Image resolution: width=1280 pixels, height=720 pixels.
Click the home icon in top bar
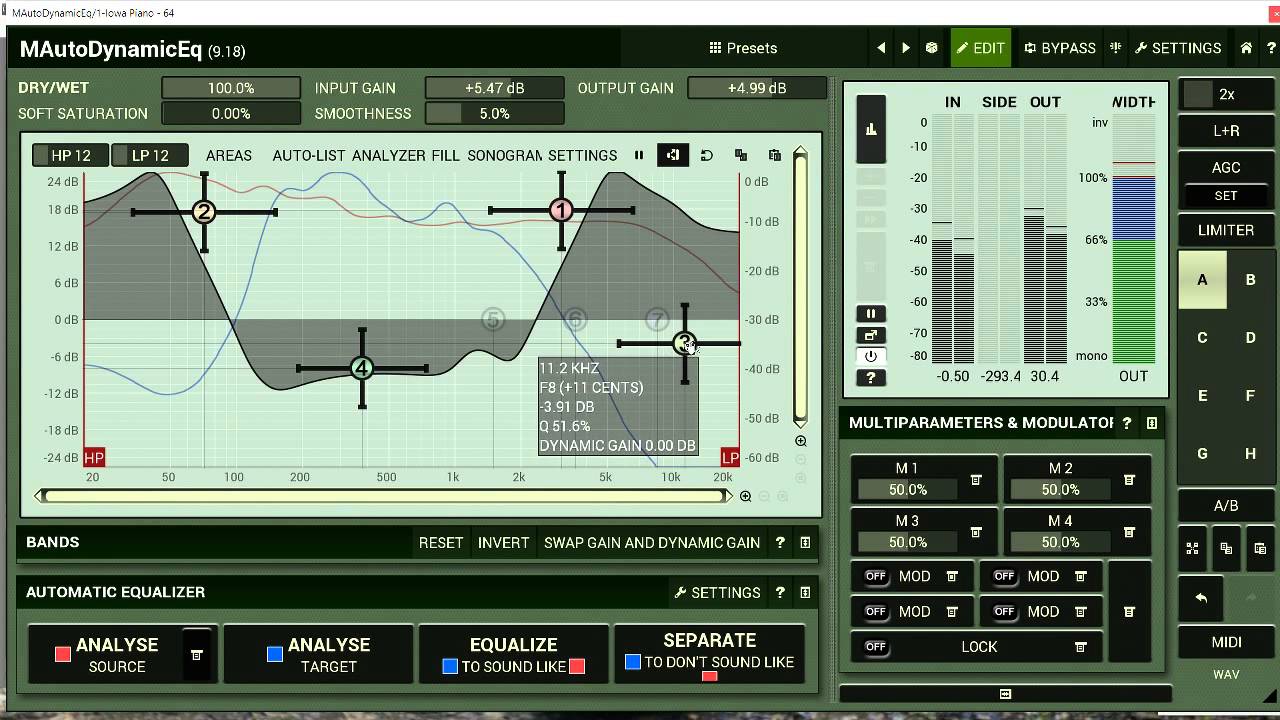click(x=1246, y=48)
